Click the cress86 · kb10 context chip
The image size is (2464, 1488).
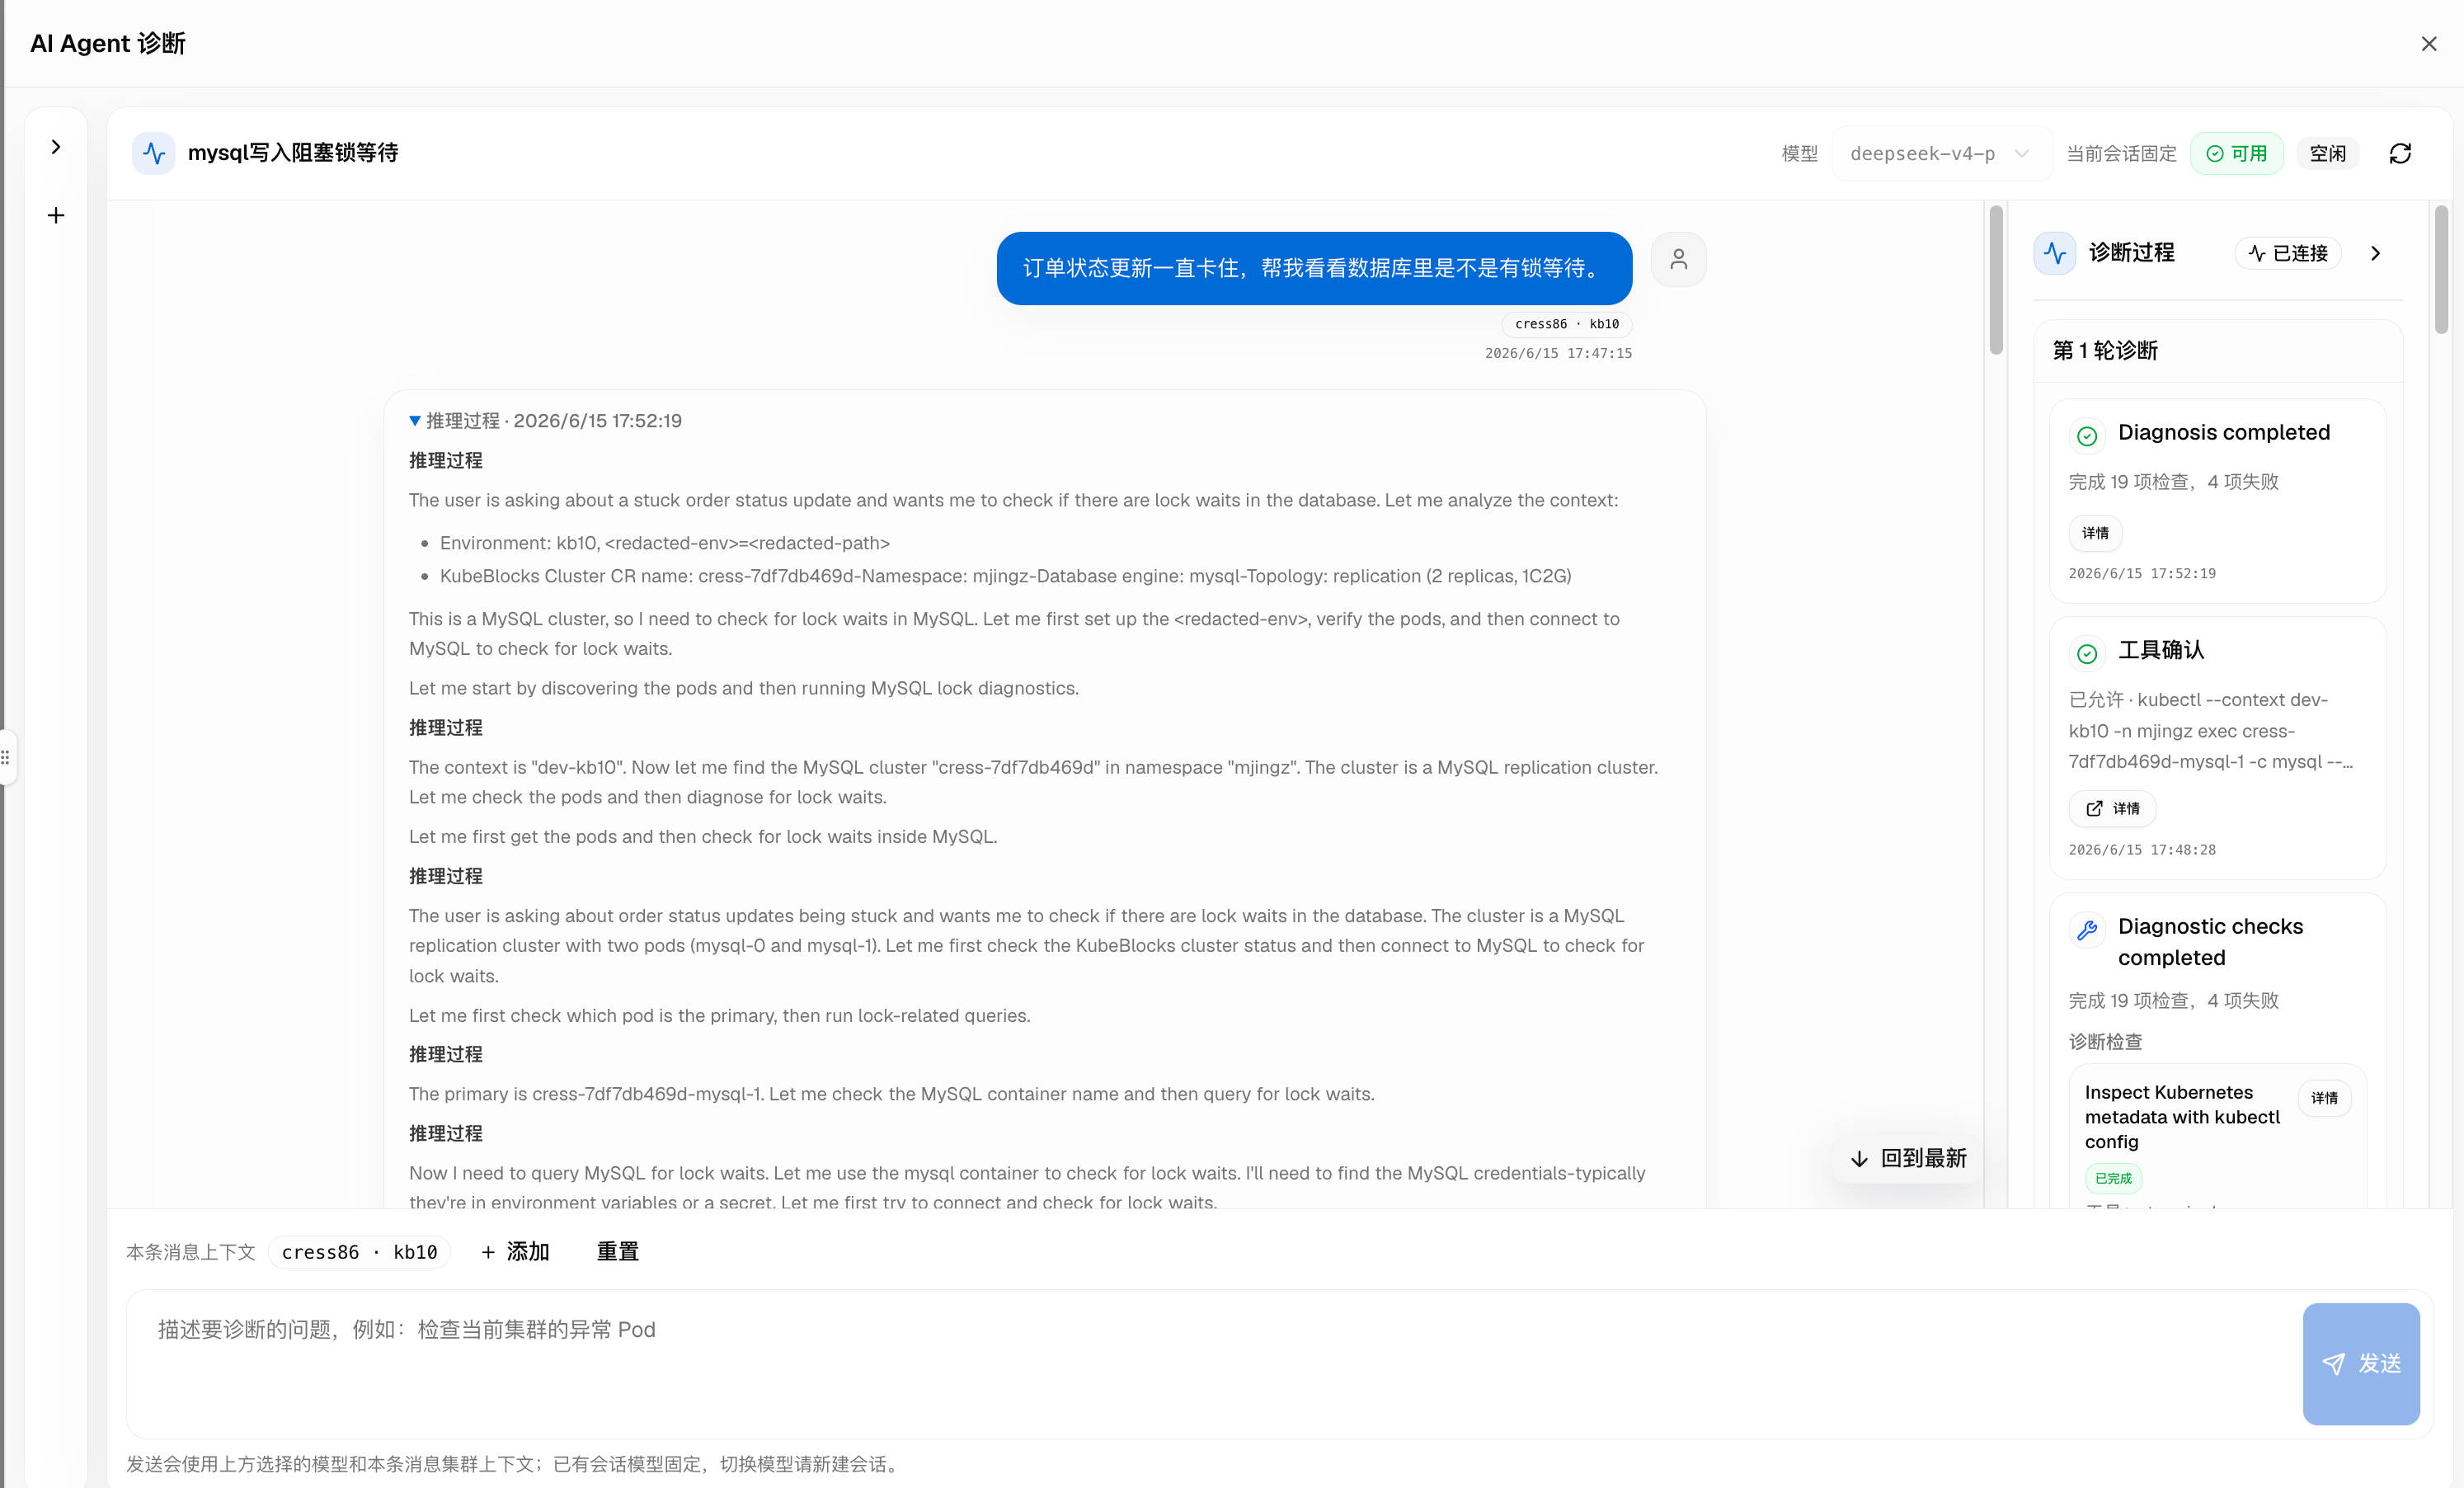(359, 1252)
